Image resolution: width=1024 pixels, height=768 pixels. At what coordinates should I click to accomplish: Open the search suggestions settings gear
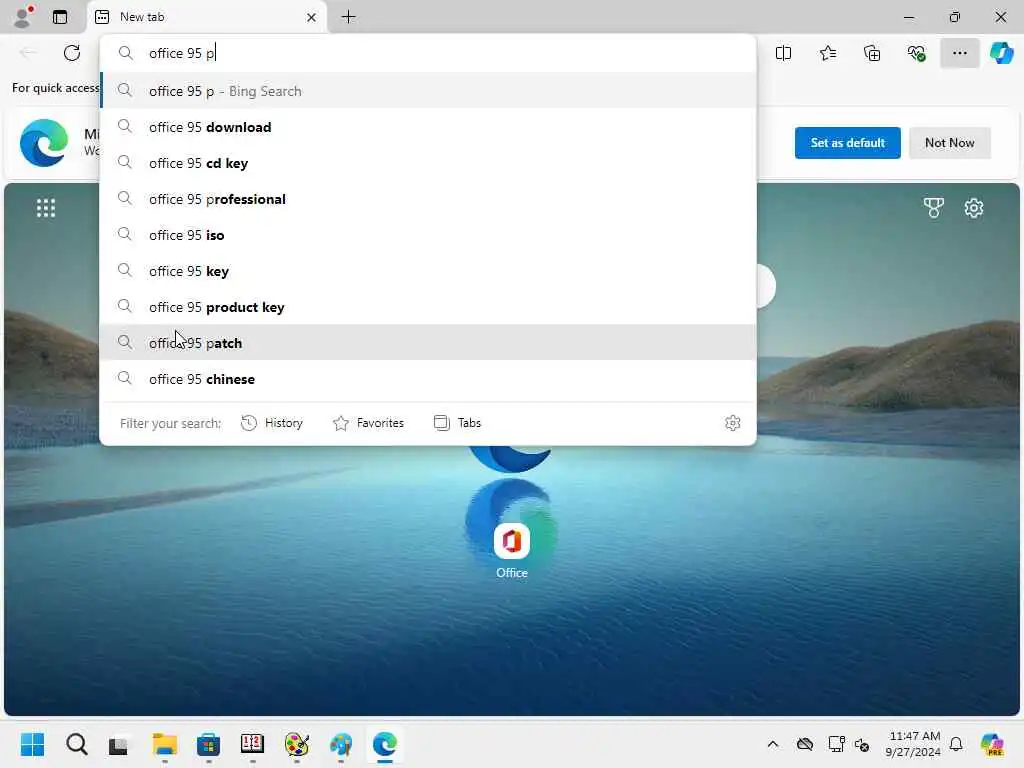733,423
